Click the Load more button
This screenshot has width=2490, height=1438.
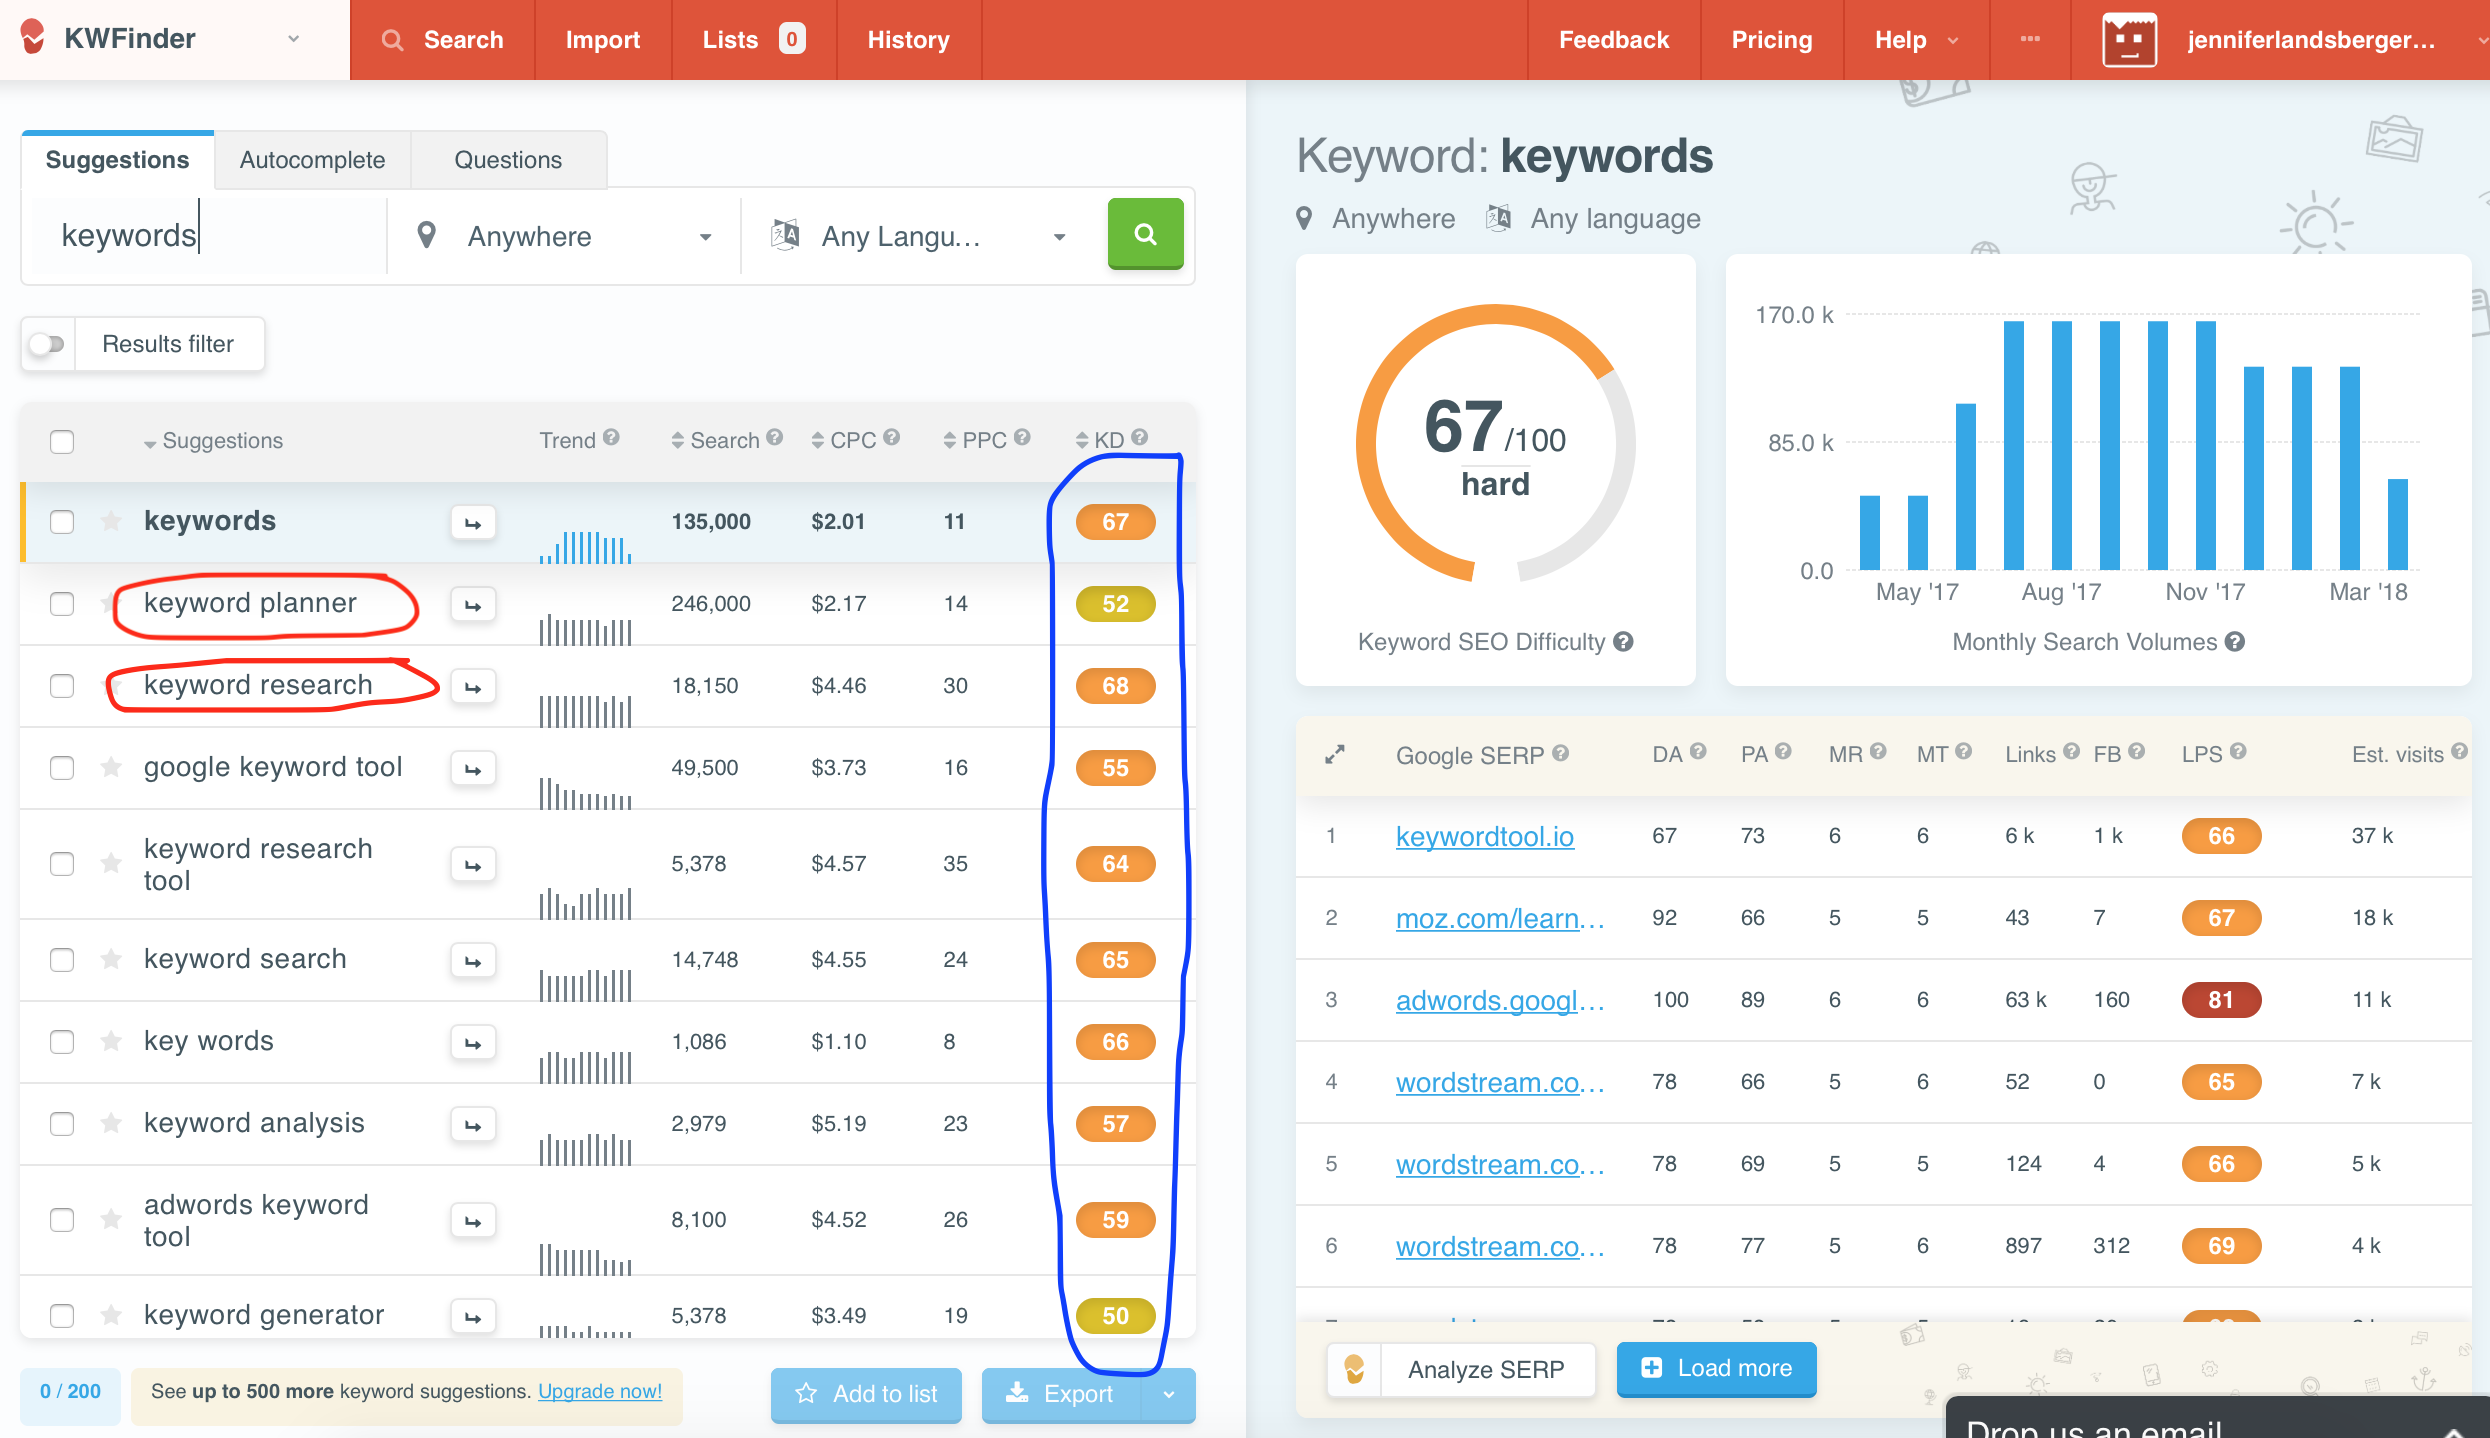coord(1716,1368)
